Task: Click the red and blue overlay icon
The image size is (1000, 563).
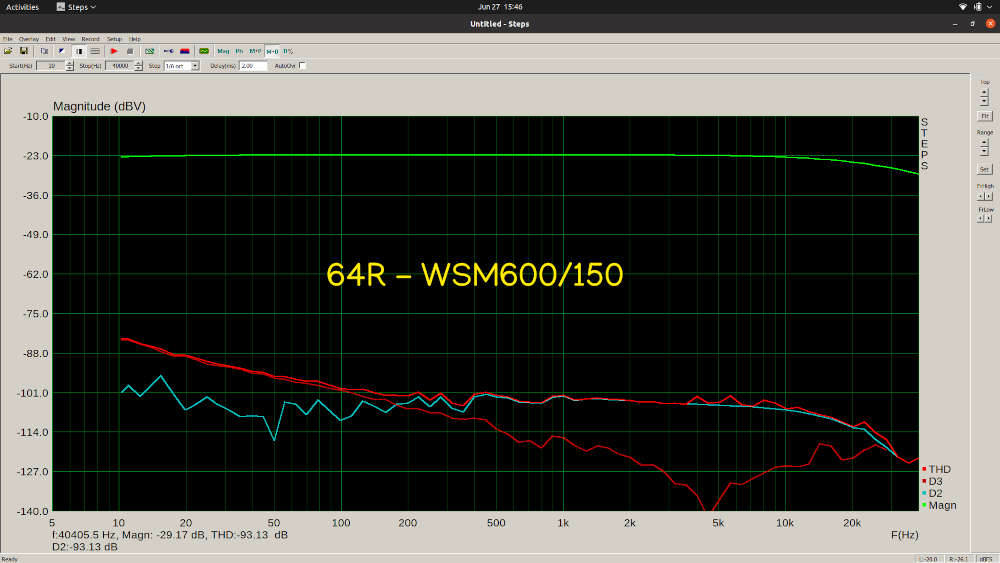Action: tap(185, 51)
